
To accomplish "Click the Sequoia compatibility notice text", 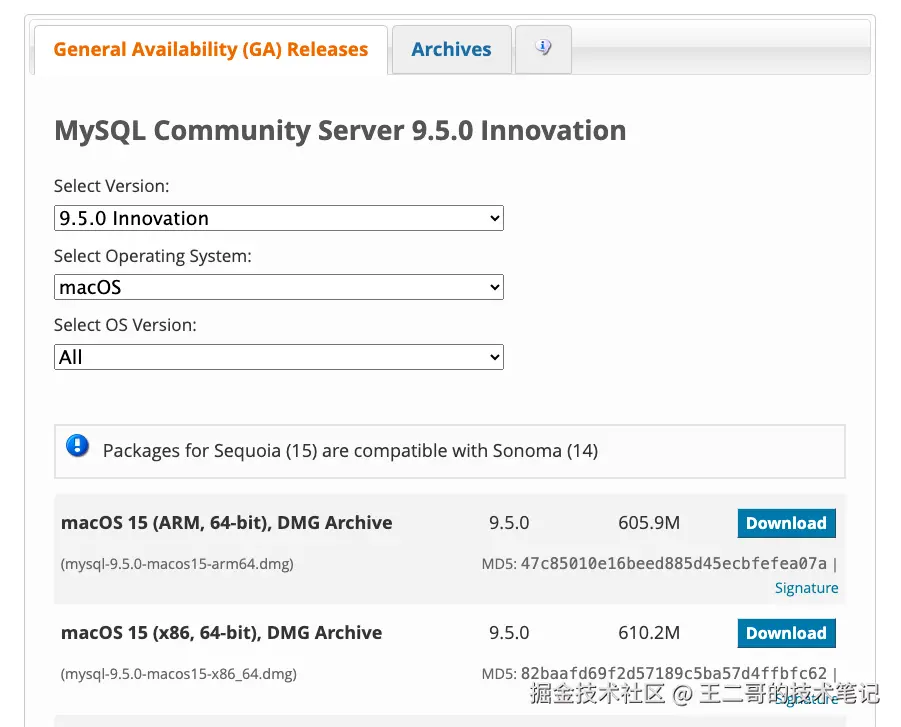I will [x=350, y=451].
